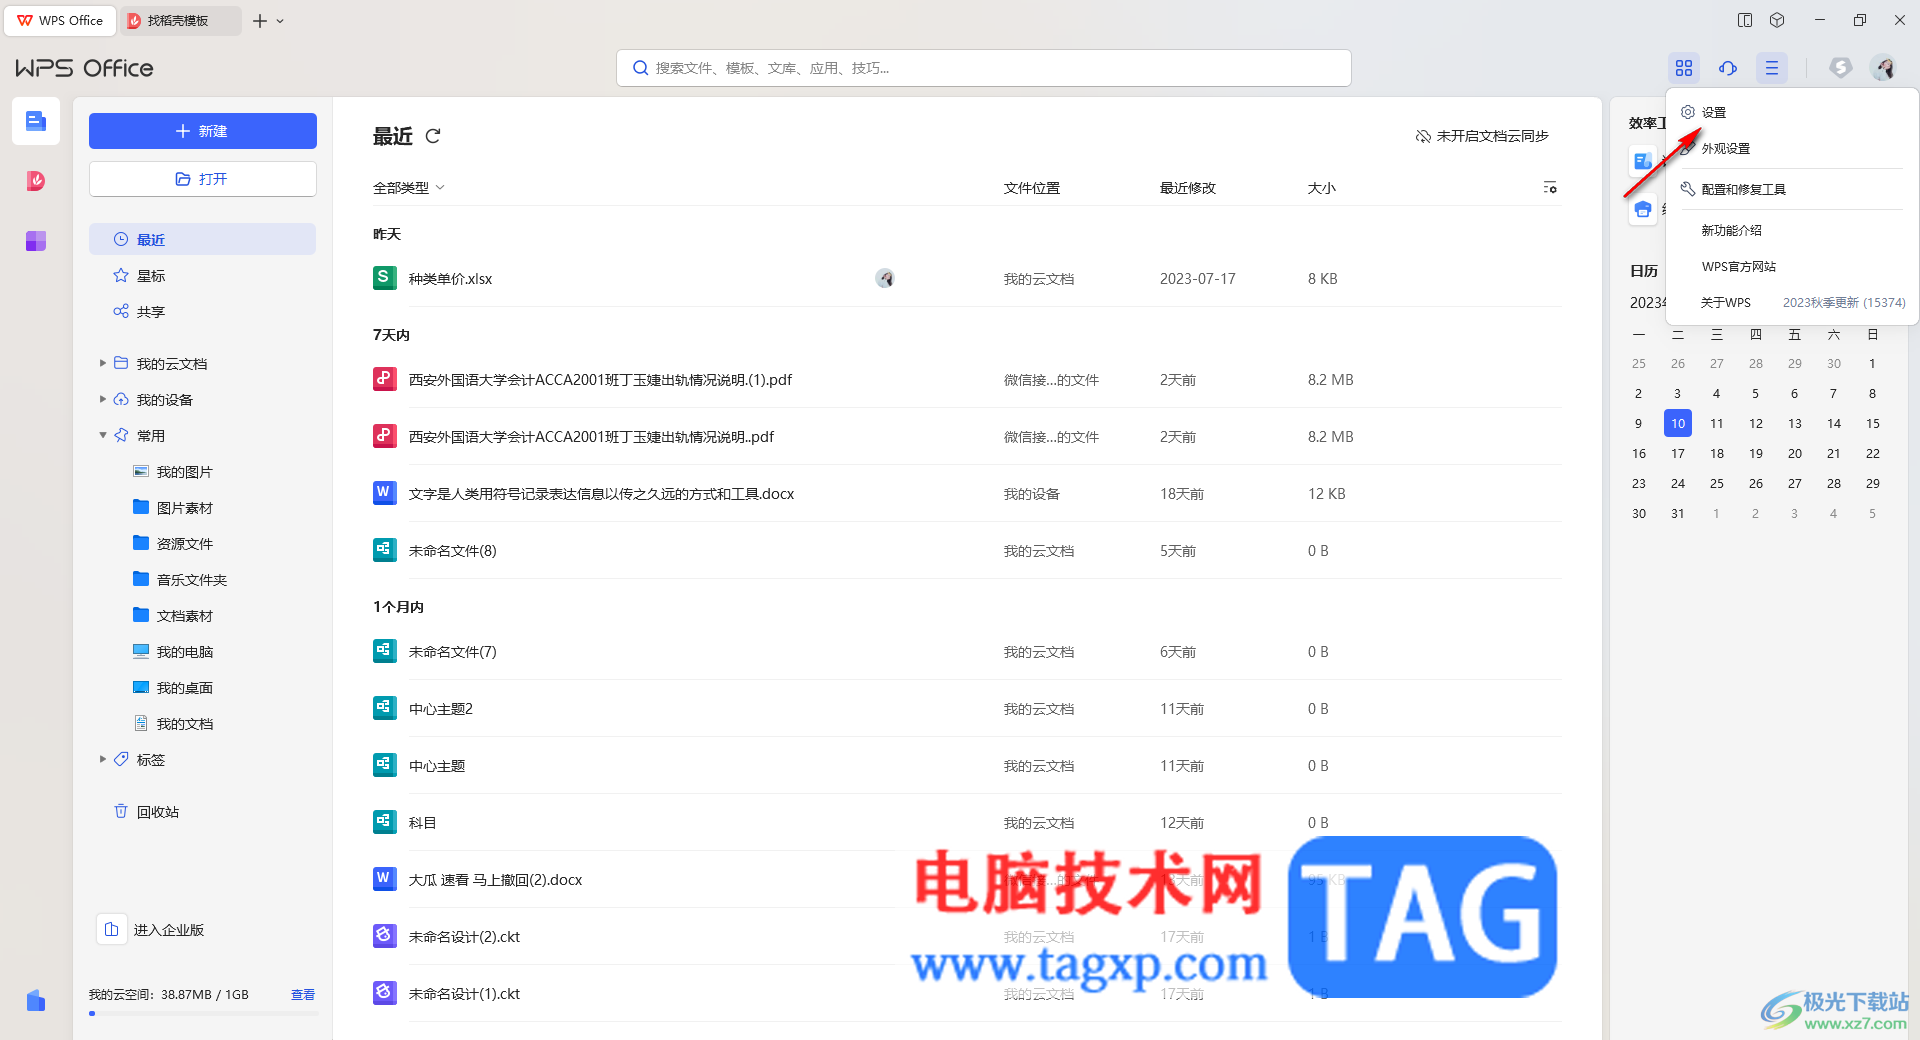The height and width of the screenshot is (1040, 1920).
Task: Switch to 找稻壳模板 tab
Action: (180, 20)
